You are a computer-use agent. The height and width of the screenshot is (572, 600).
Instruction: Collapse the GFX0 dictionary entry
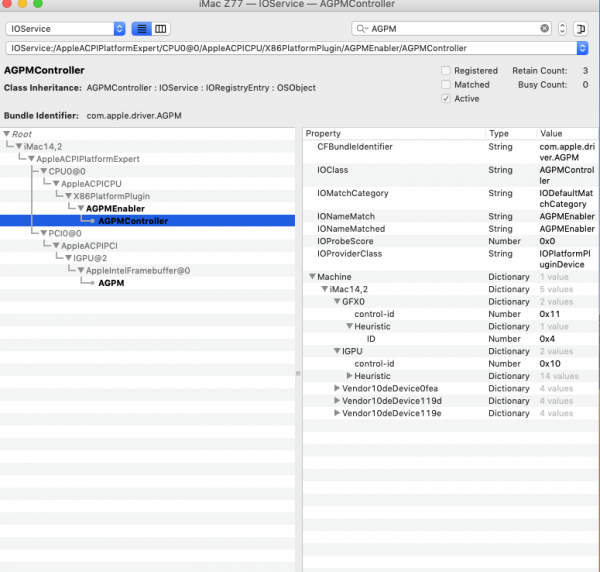[336, 301]
